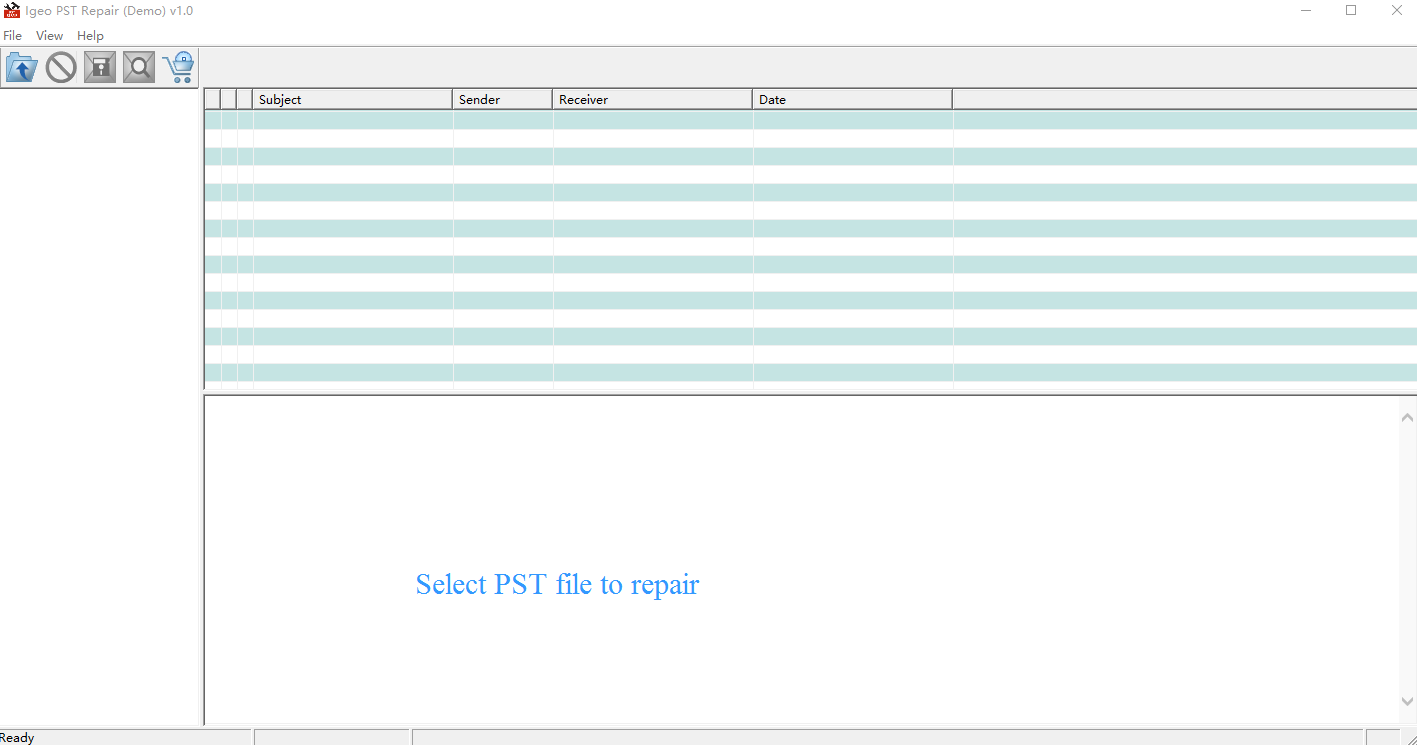Screen dimensions: 1417x745
Task: Click the first narrow column header
Action: coord(212,100)
